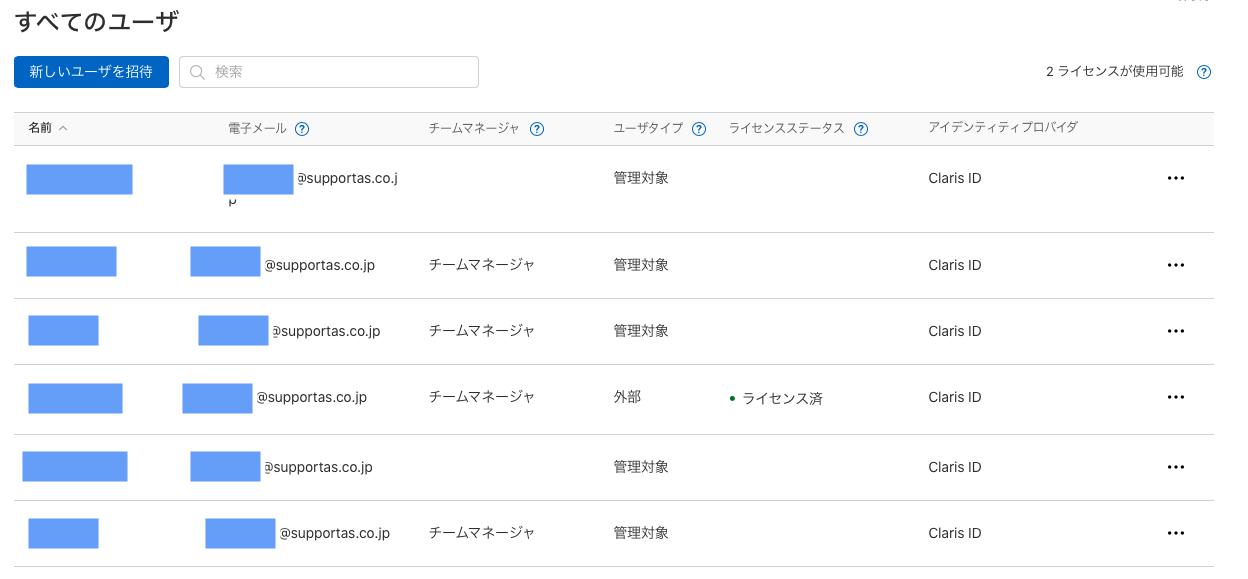The image size is (1248, 579).
Task: Click the 電子メール column header
Action: point(257,128)
